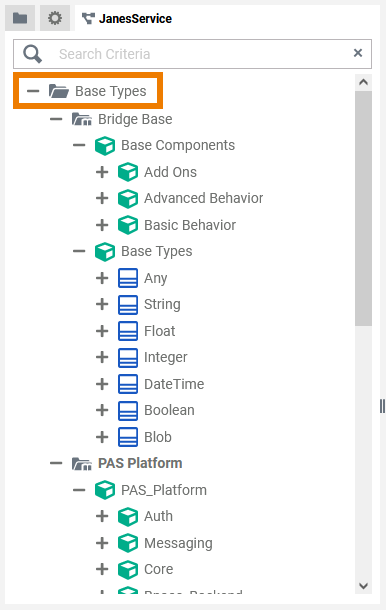Viewport: 386px width, 610px height.
Task: Collapse the top Base Types folder
Action: [x=33, y=91]
